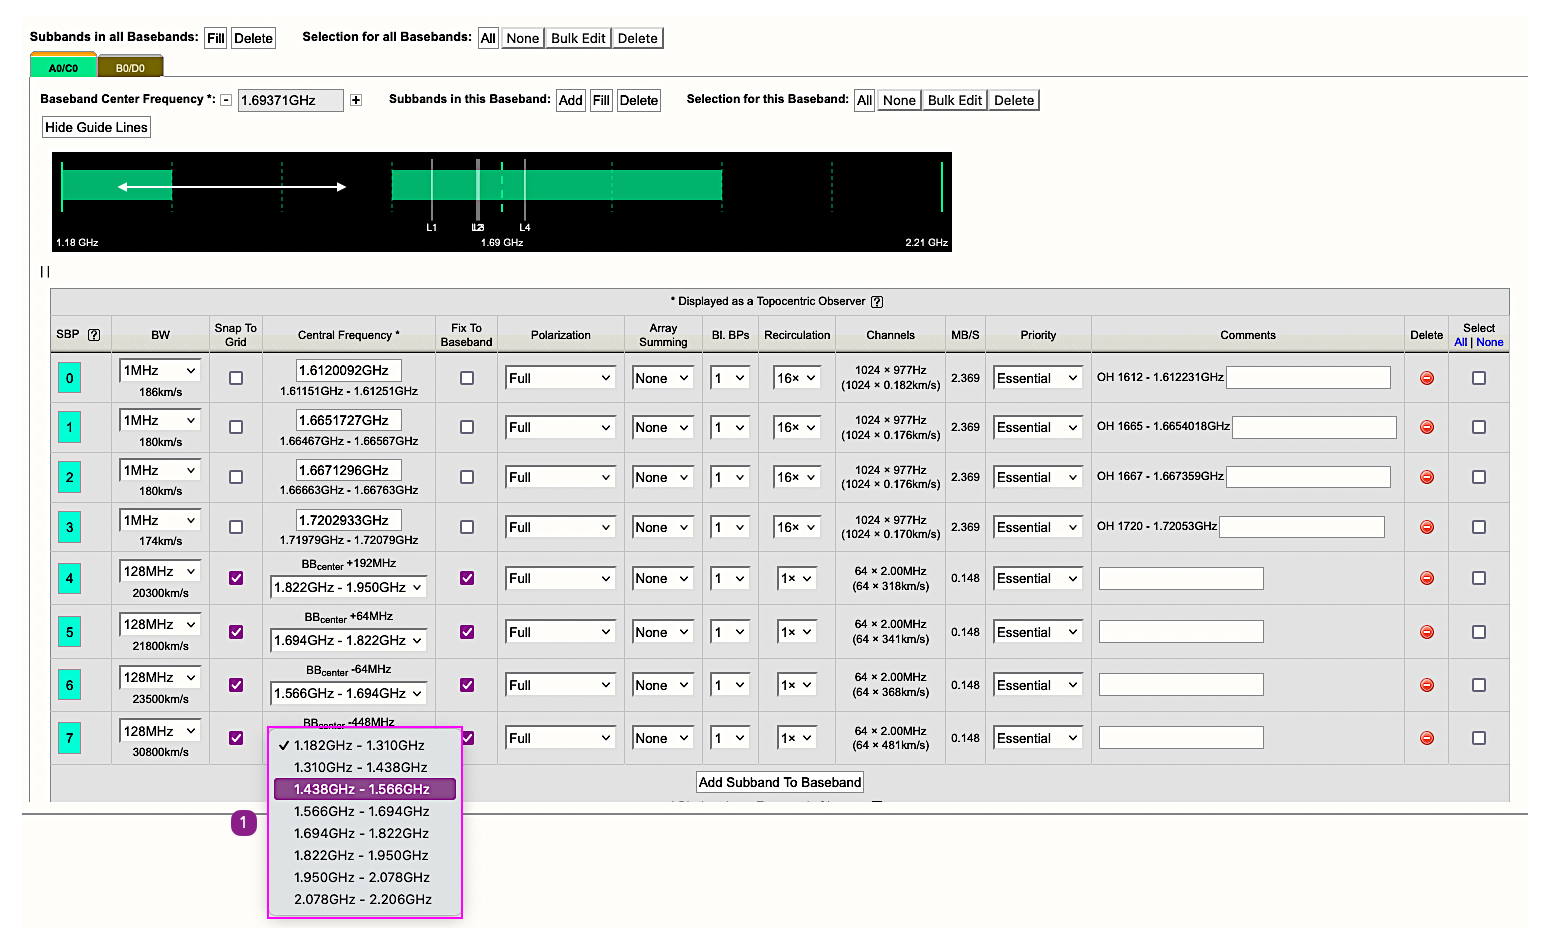
Task: Check the Select box for subband 2
Action: (1479, 477)
